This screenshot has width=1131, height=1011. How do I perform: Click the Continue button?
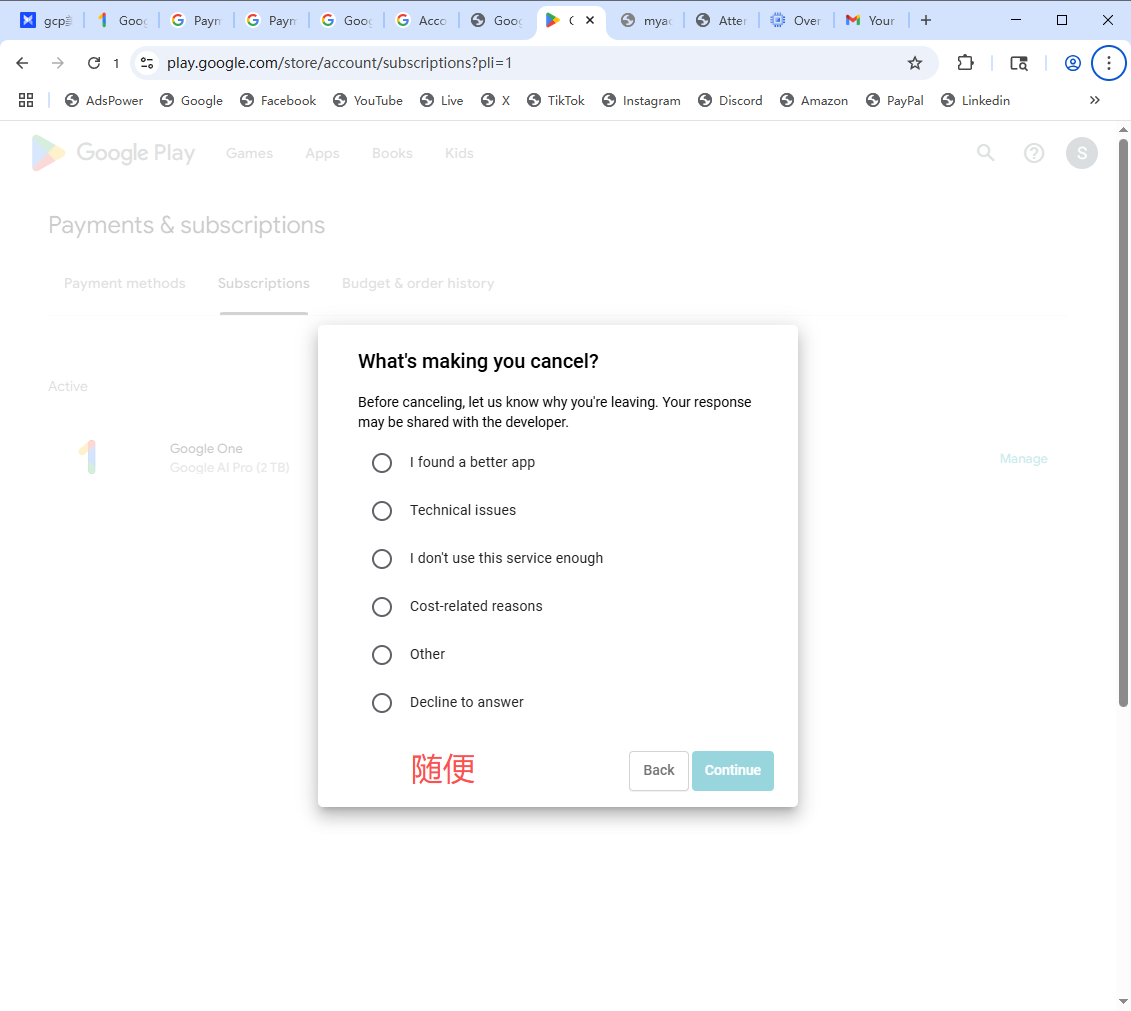(x=732, y=770)
